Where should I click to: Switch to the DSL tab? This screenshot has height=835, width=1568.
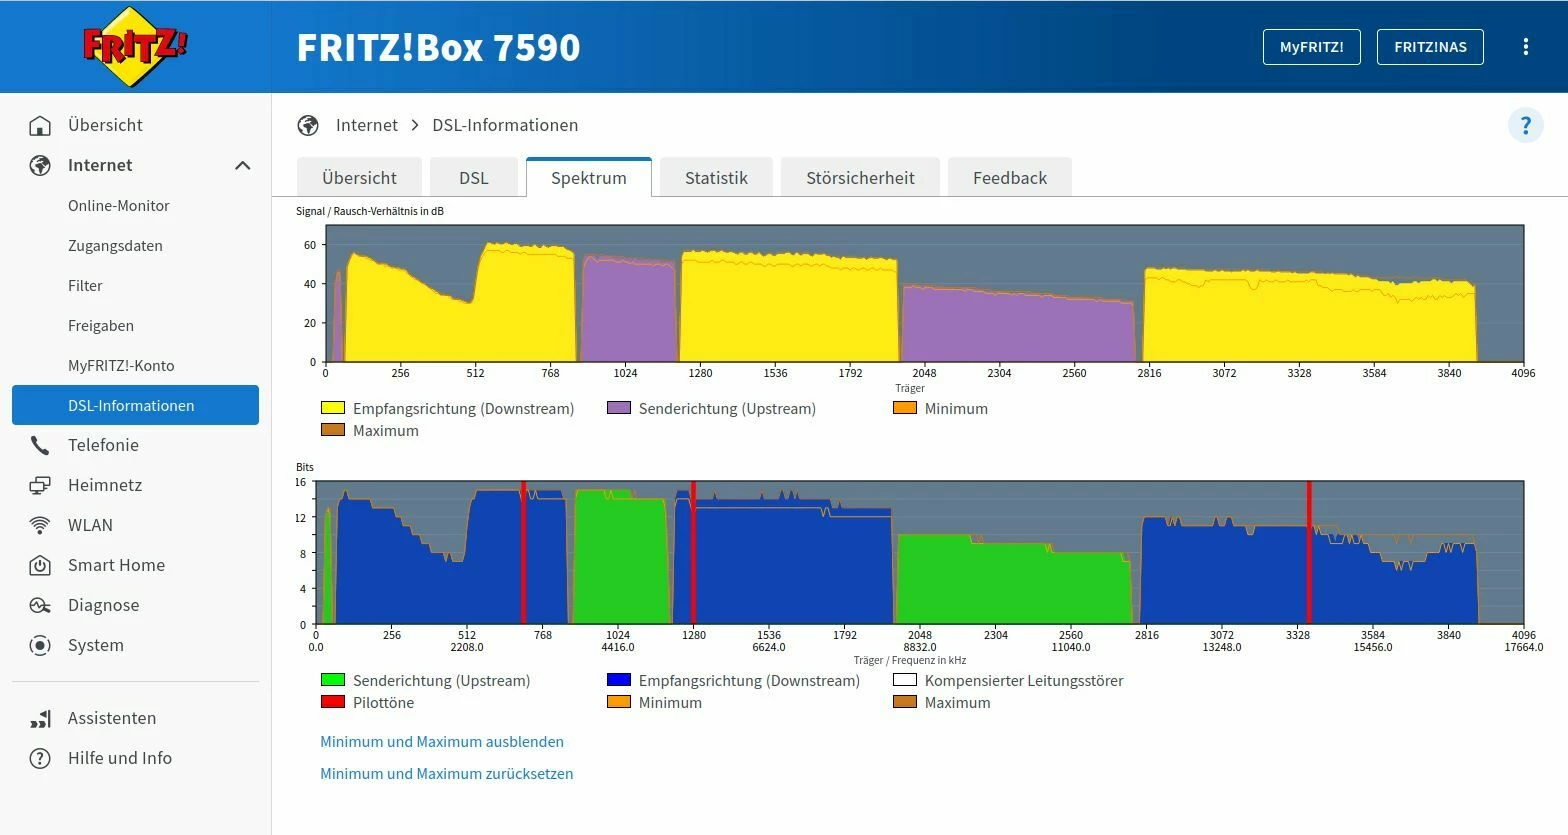coord(474,178)
